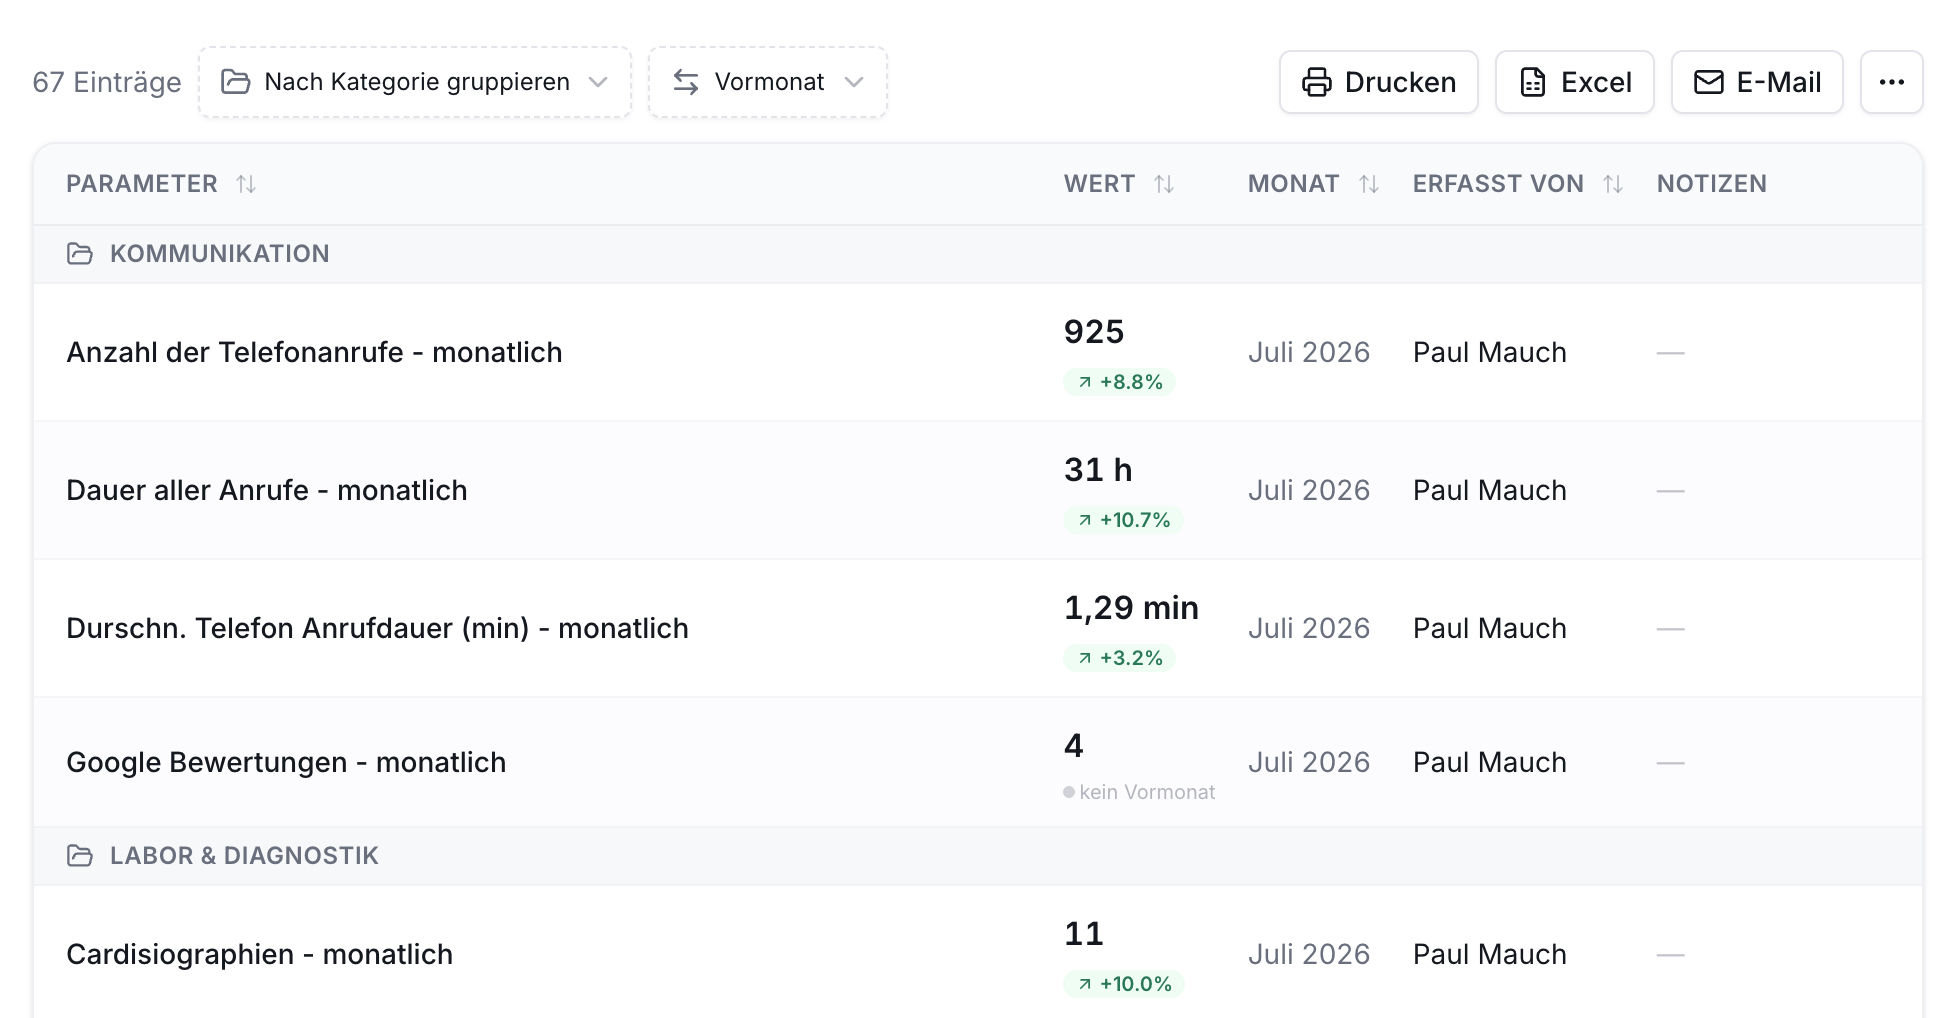Collapse the KOMMUNIKATION category group

(978, 254)
